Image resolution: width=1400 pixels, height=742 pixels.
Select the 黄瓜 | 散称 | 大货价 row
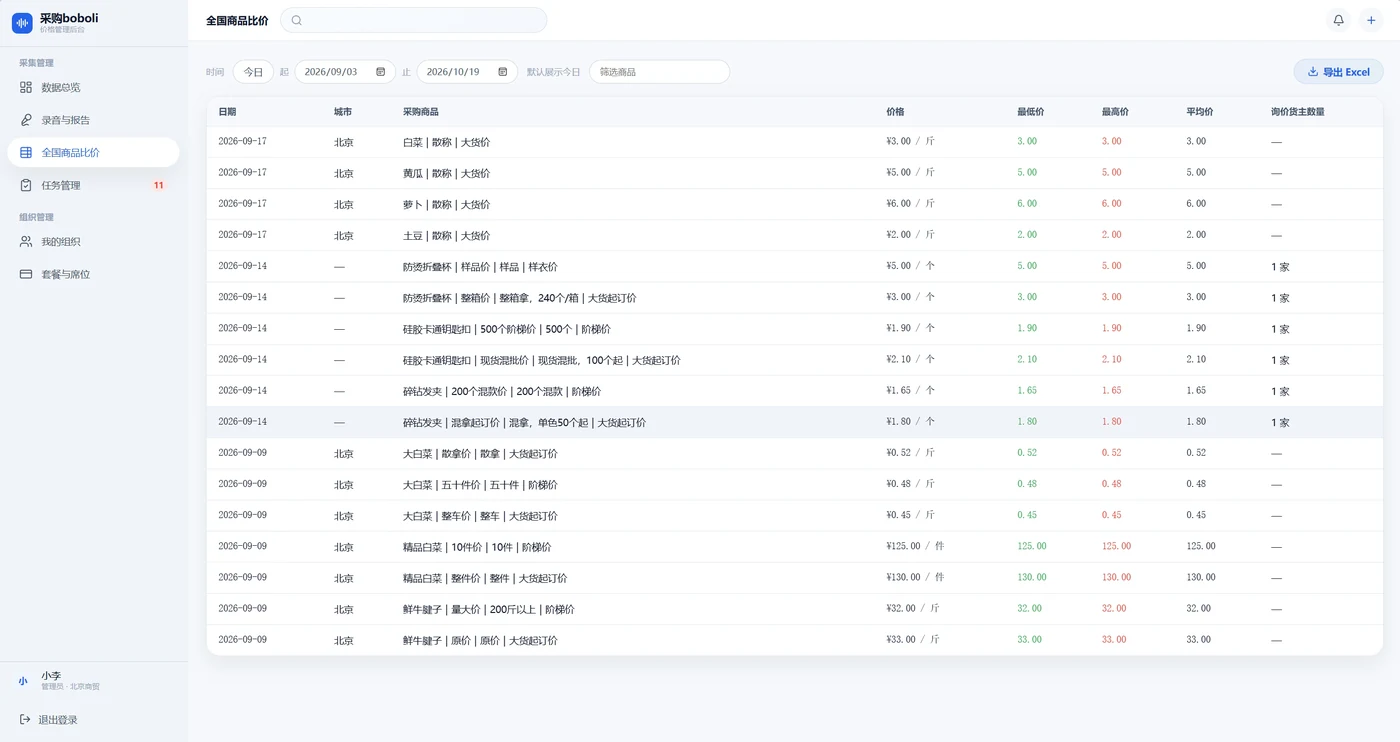(x=795, y=173)
